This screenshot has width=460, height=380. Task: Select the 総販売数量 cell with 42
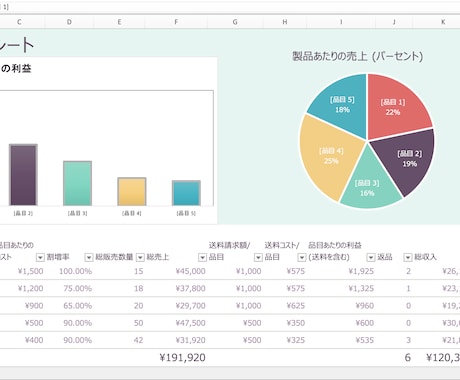(119, 340)
